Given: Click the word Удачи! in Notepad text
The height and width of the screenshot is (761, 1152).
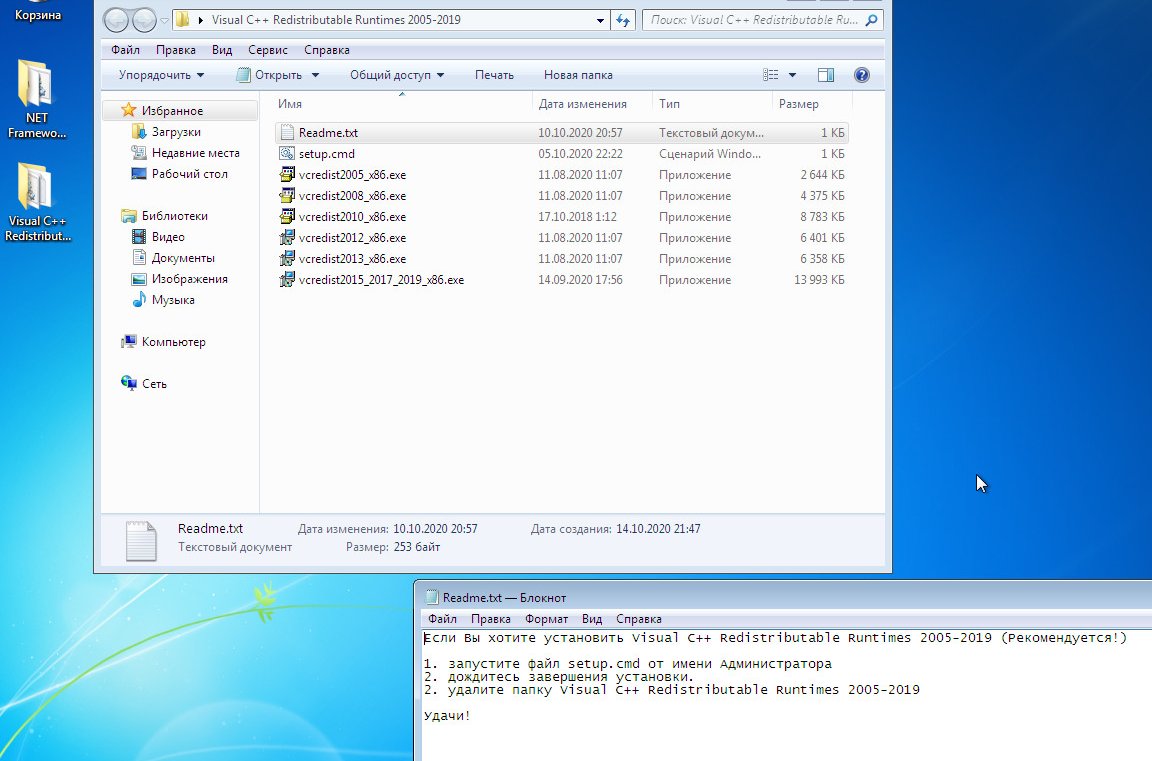Looking at the screenshot, I should point(447,715).
